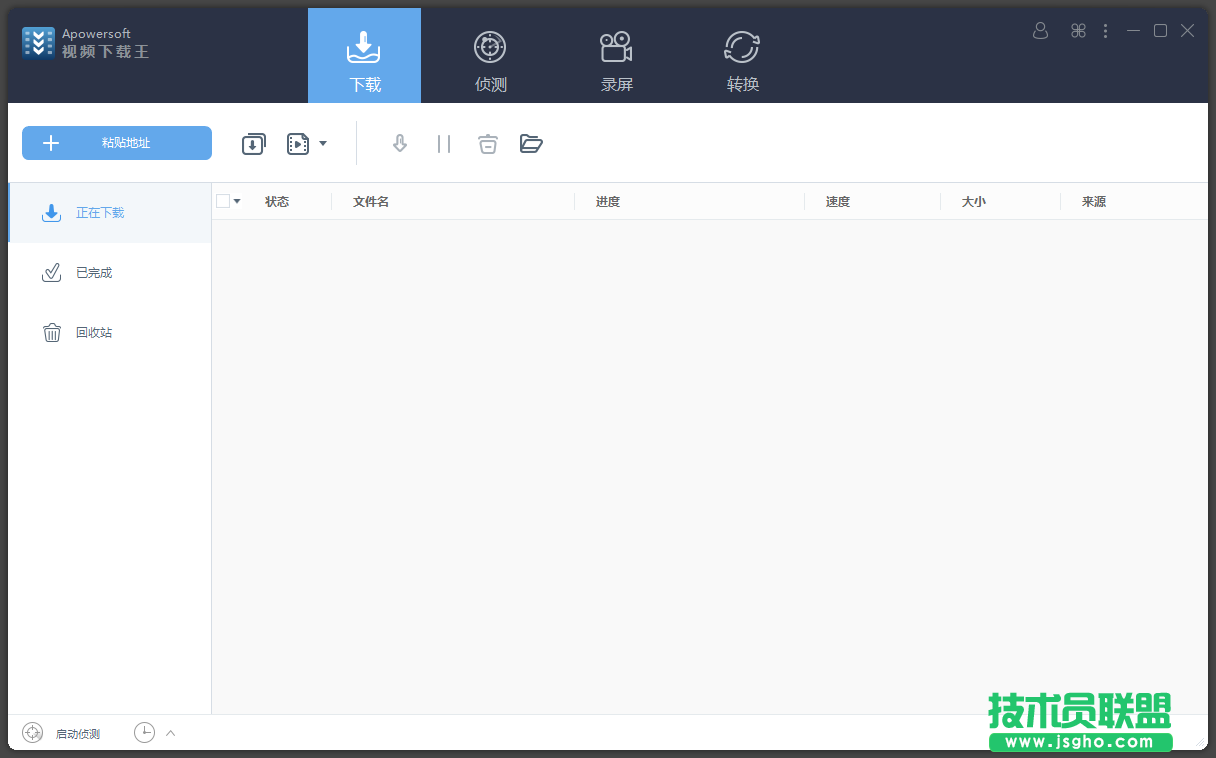
Task: Expand the up chevron beside the clock
Action: (170, 733)
